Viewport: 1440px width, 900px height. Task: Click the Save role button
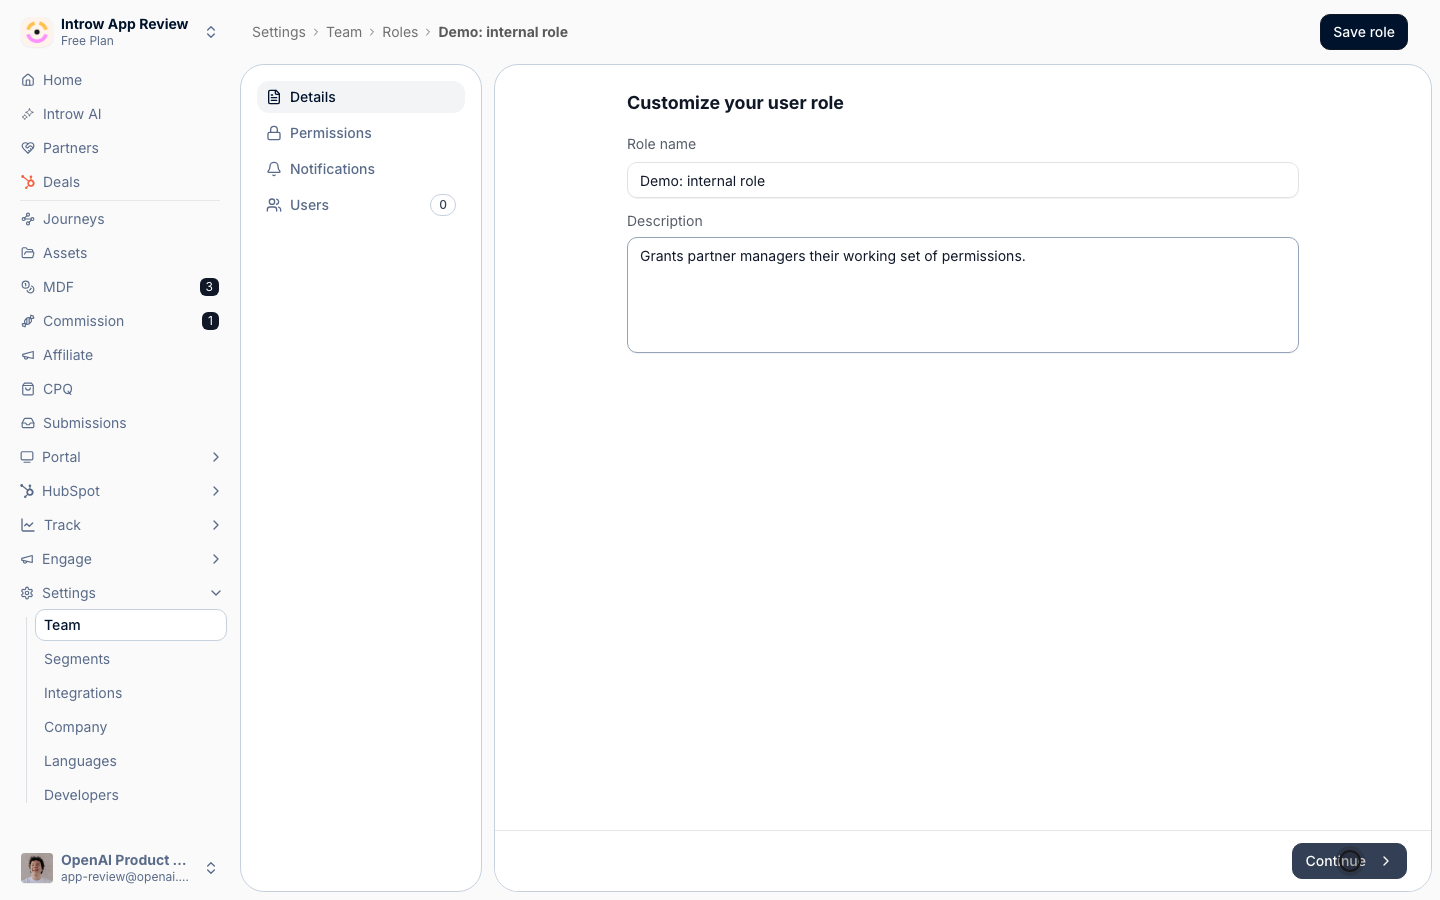tap(1364, 32)
